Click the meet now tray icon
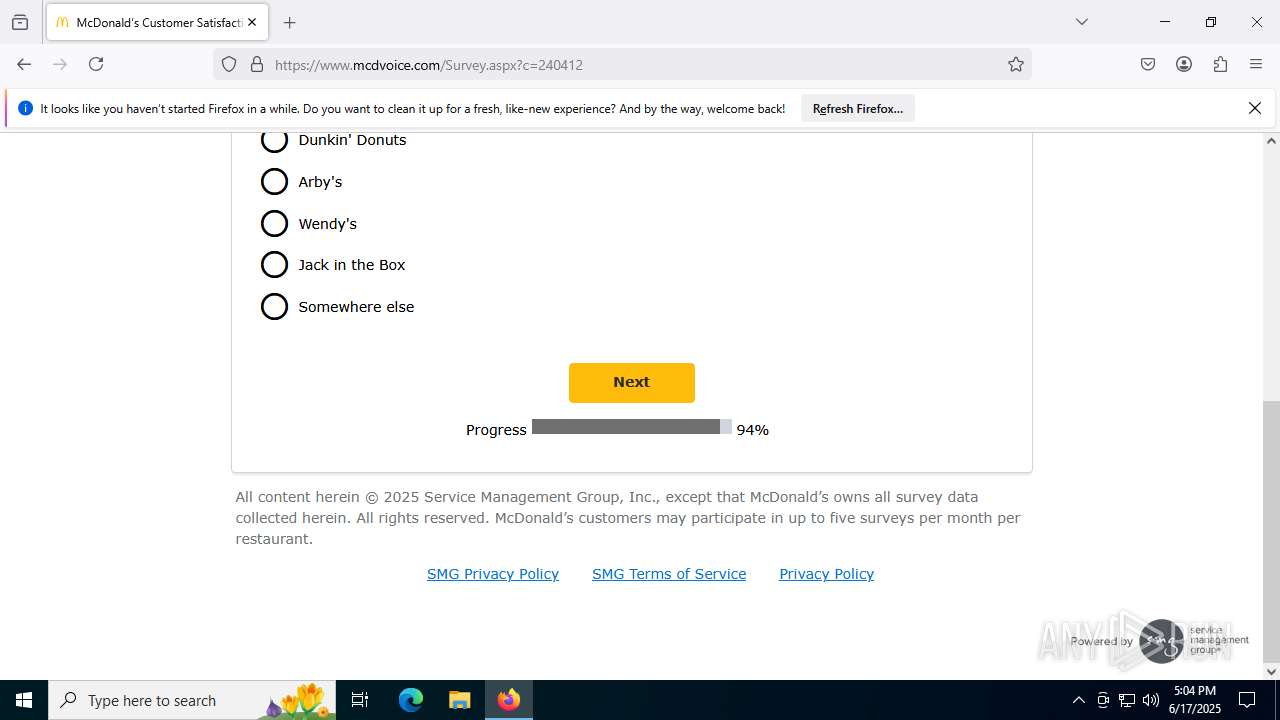Screen dimensions: 1280x720 tap(1103, 700)
